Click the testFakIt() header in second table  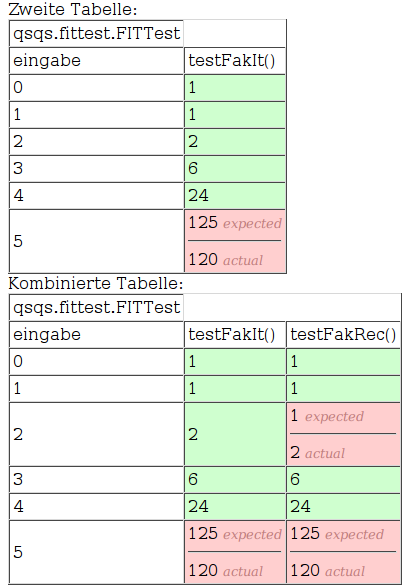click(235, 61)
